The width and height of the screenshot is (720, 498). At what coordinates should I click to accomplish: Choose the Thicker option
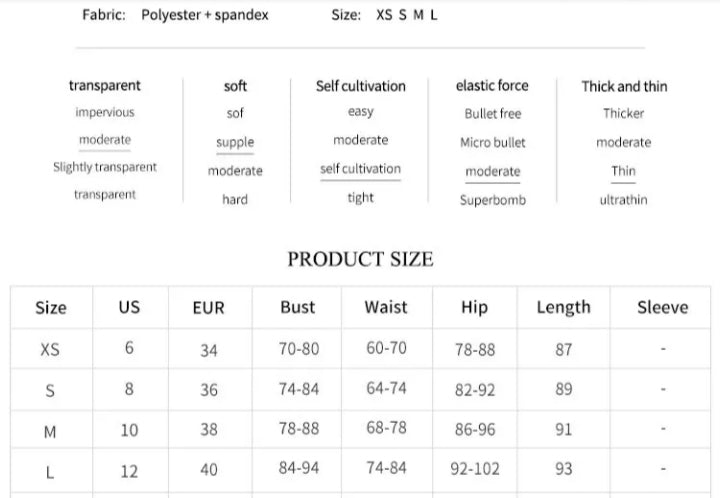(623, 113)
